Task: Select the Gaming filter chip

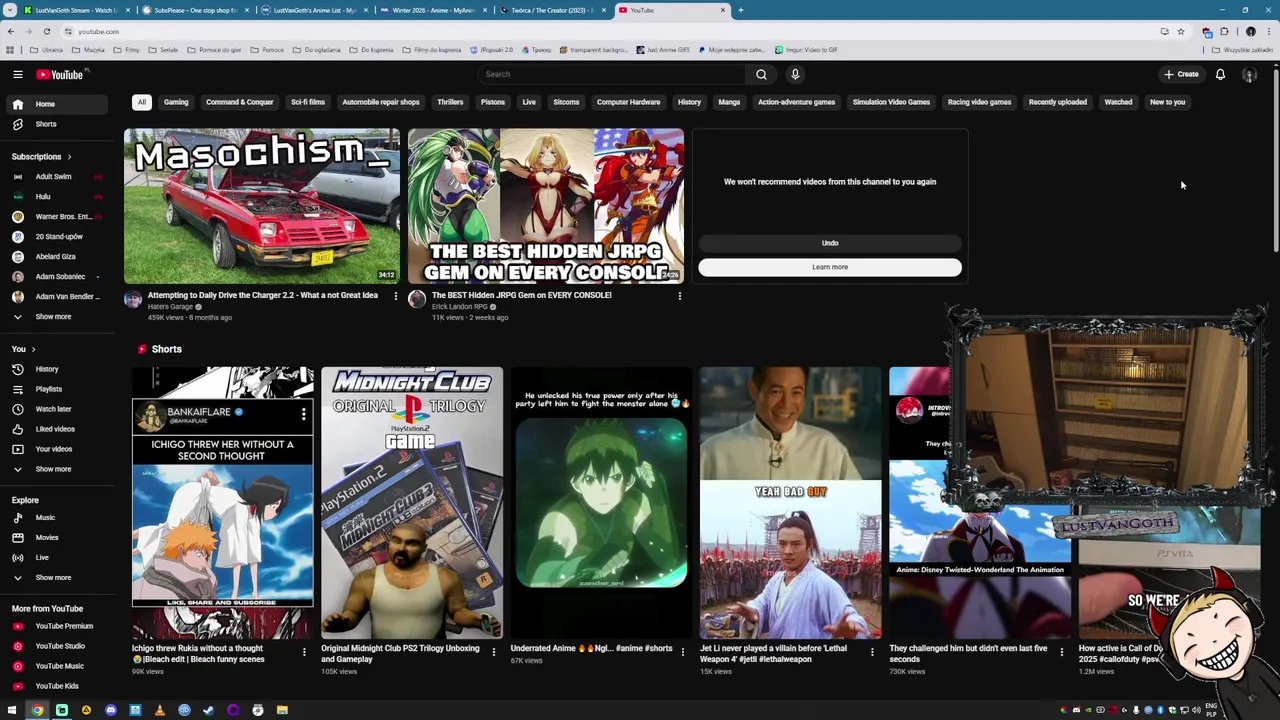Action: point(176,102)
